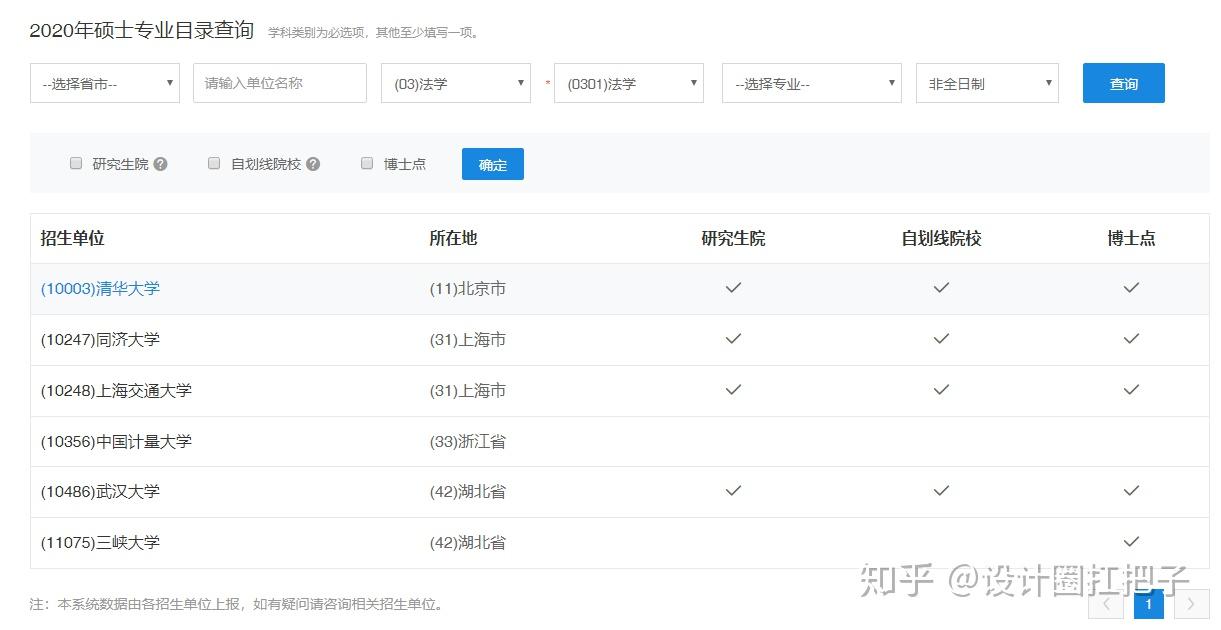The image size is (1221, 630).
Task: Open the (0301)法学 discipline dropdown
Action: [629, 84]
